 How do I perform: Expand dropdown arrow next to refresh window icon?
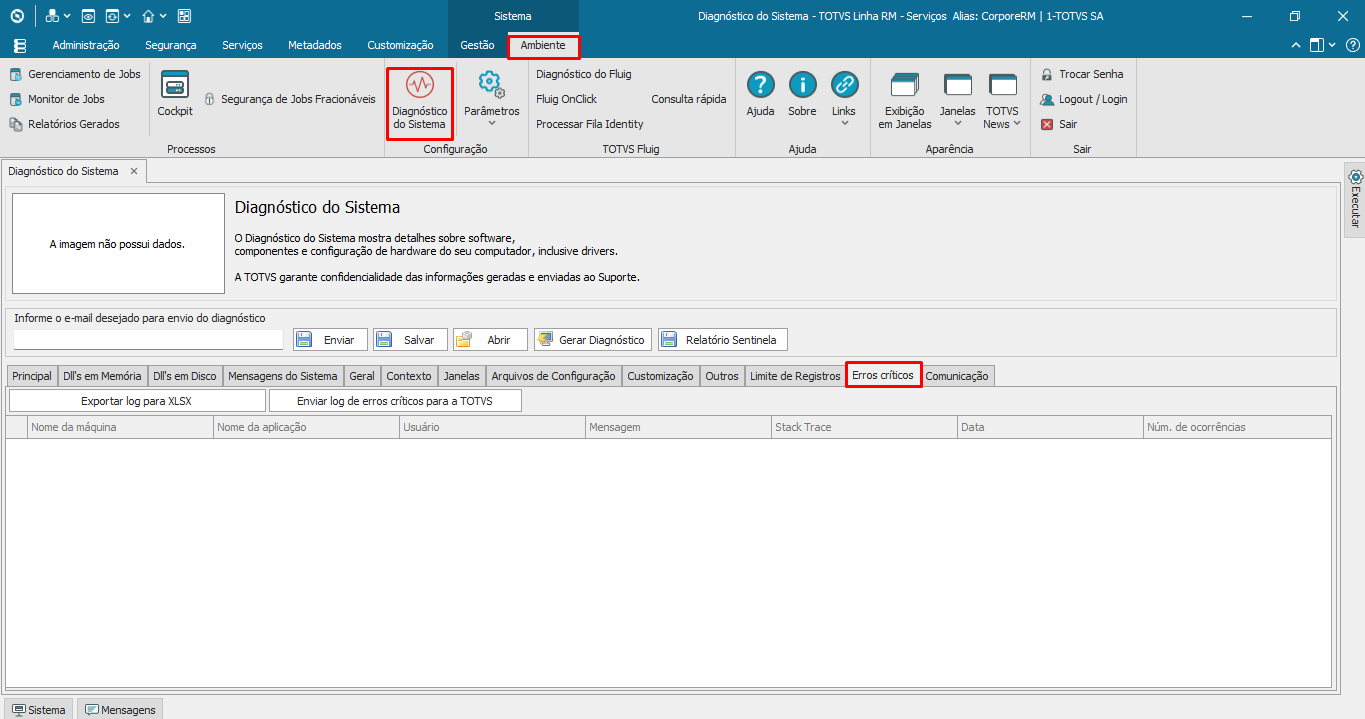127,16
